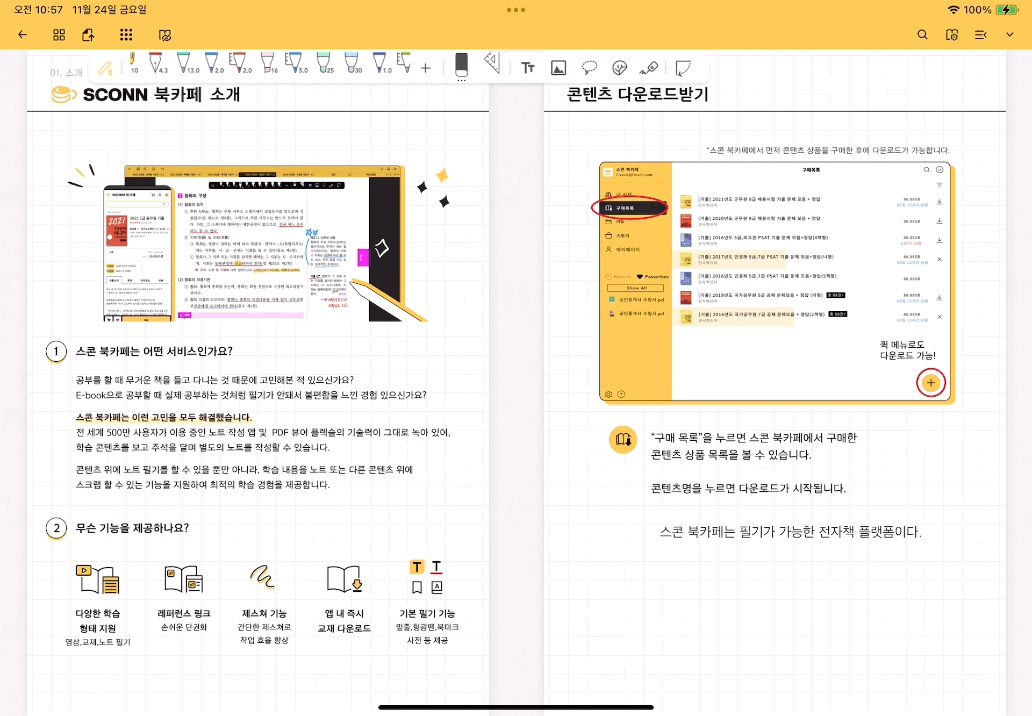1032x716 pixels.
Task: Tap the SCONN bookcafe devices illustration
Action: pyautogui.click(x=259, y=243)
